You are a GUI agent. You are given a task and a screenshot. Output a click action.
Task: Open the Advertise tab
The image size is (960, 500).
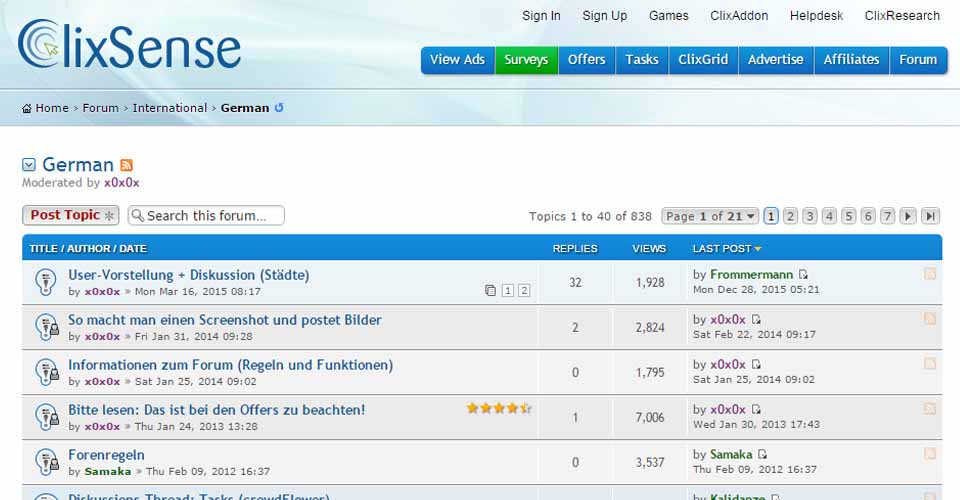click(x=776, y=60)
